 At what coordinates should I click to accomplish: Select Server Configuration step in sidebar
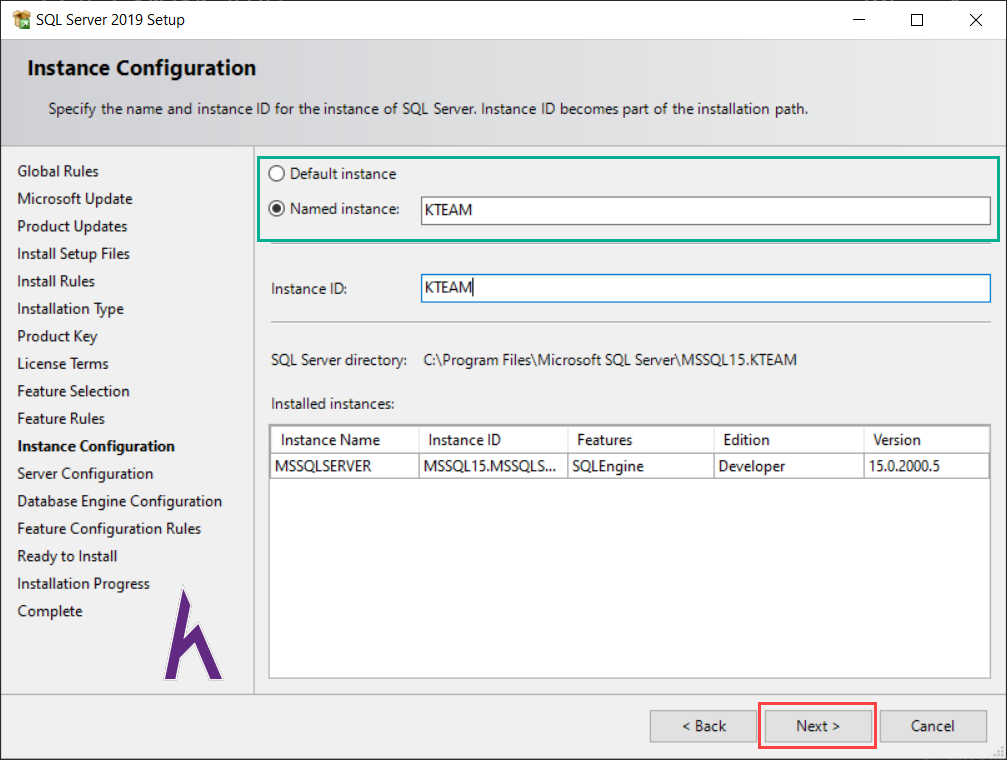(x=85, y=474)
